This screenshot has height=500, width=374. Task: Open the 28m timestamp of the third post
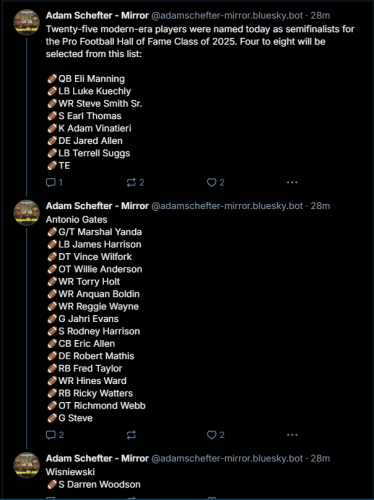pyautogui.click(x=320, y=458)
